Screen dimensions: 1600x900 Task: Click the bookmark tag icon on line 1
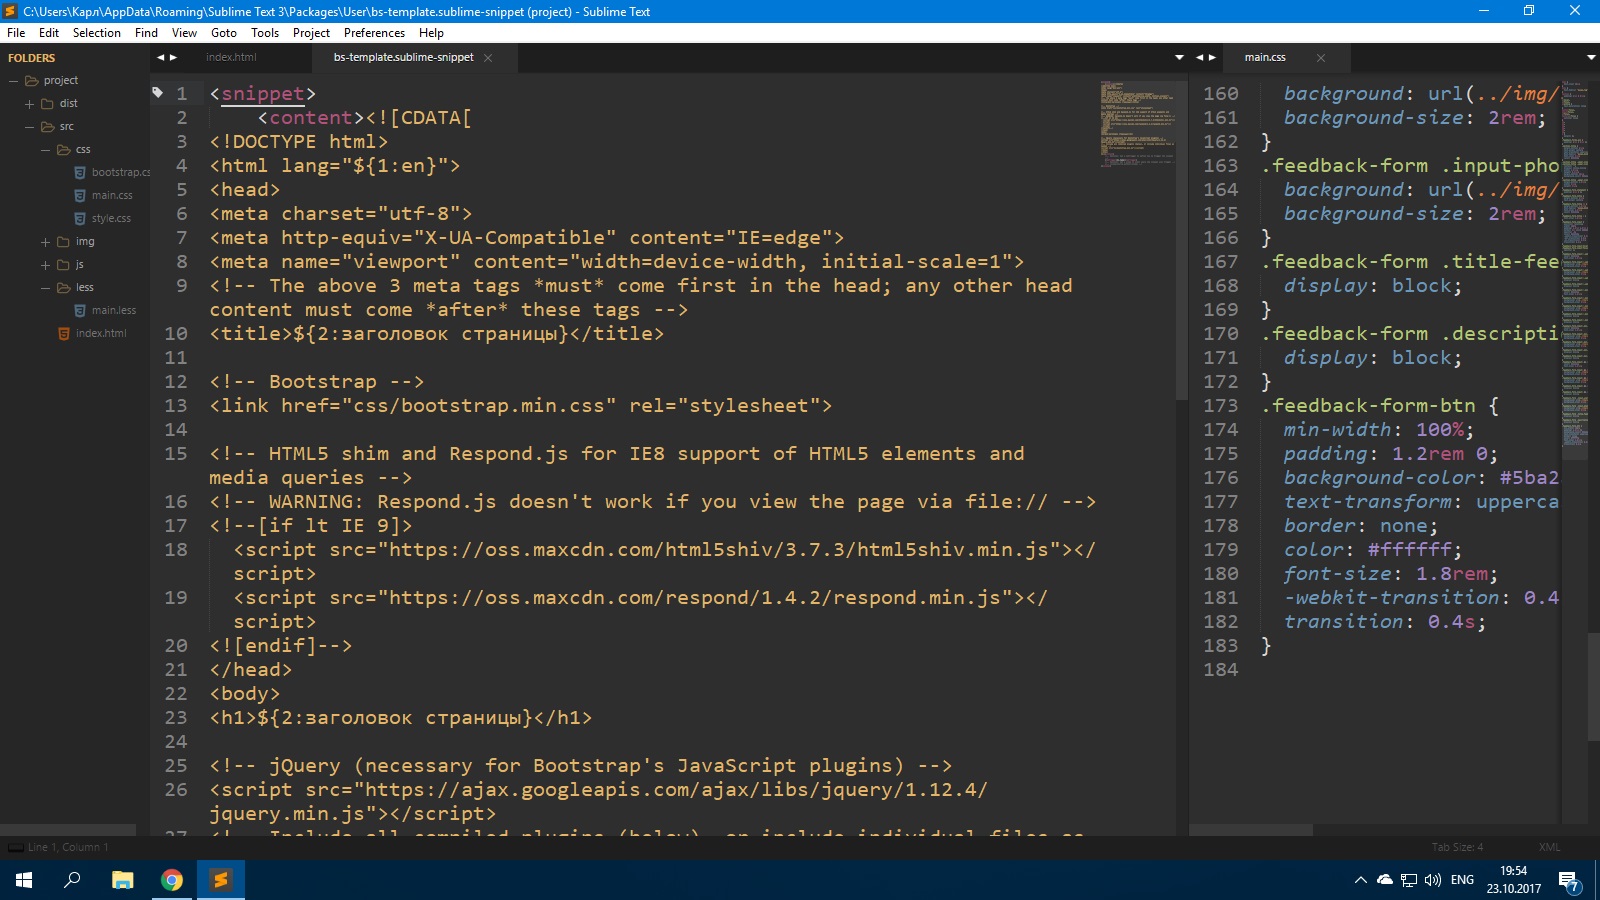pyautogui.click(x=157, y=93)
